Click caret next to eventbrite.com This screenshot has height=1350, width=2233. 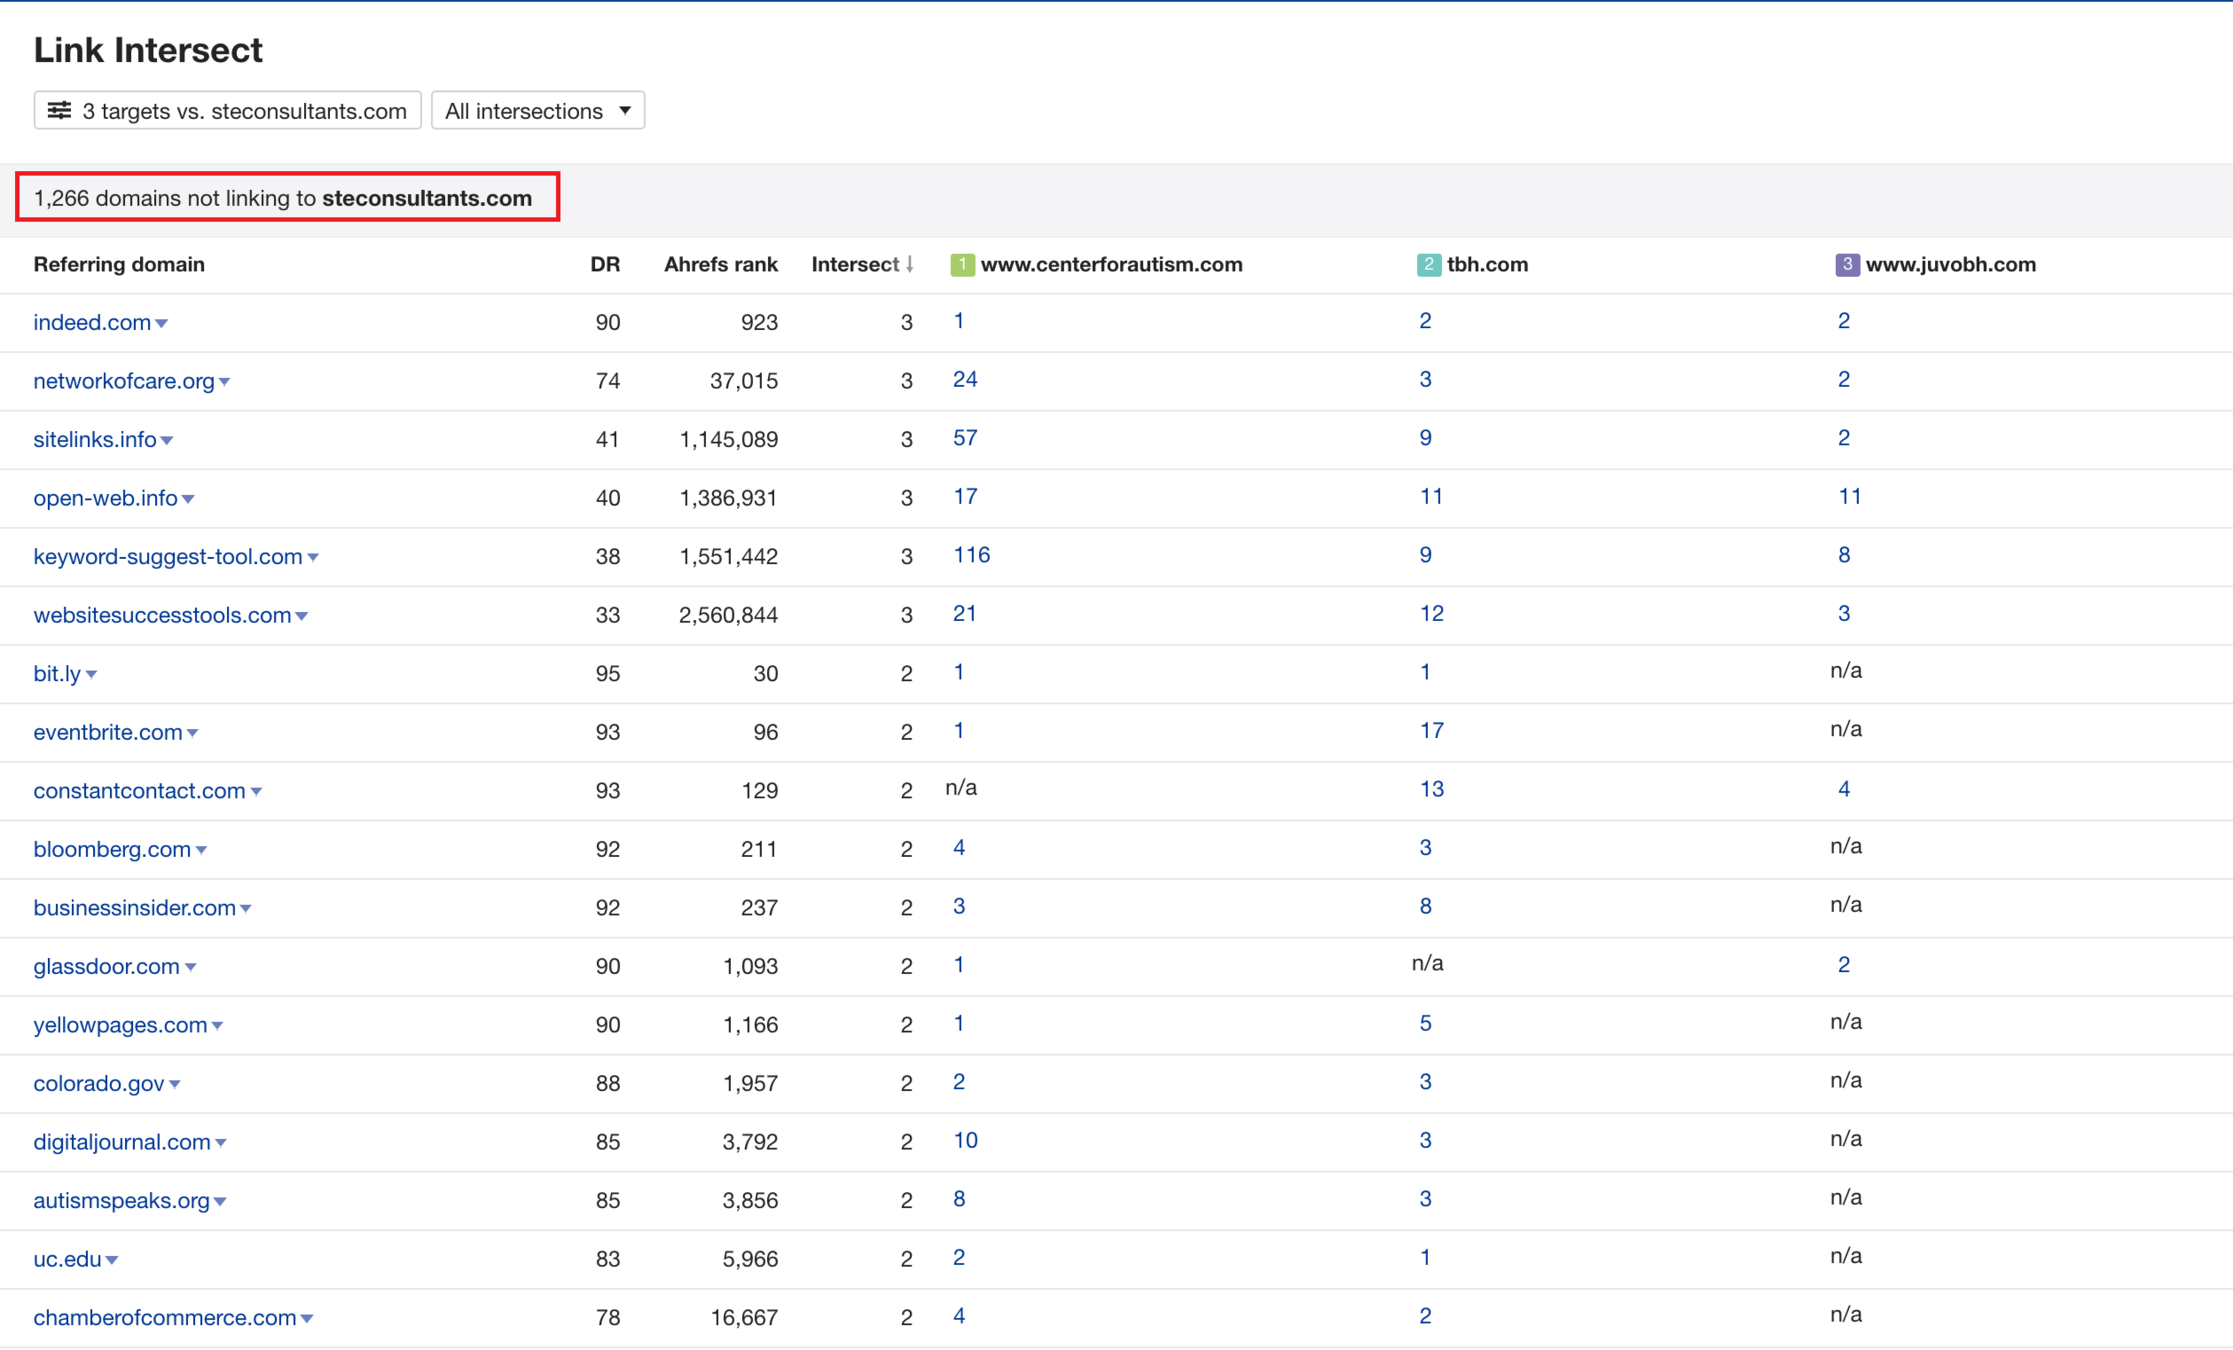(193, 734)
